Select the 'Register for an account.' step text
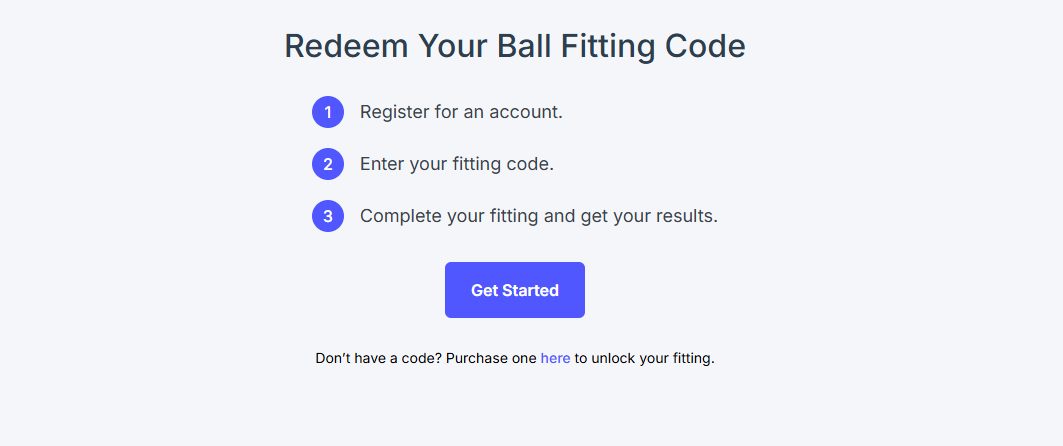The width and height of the screenshot is (1063, 446). (x=461, y=112)
